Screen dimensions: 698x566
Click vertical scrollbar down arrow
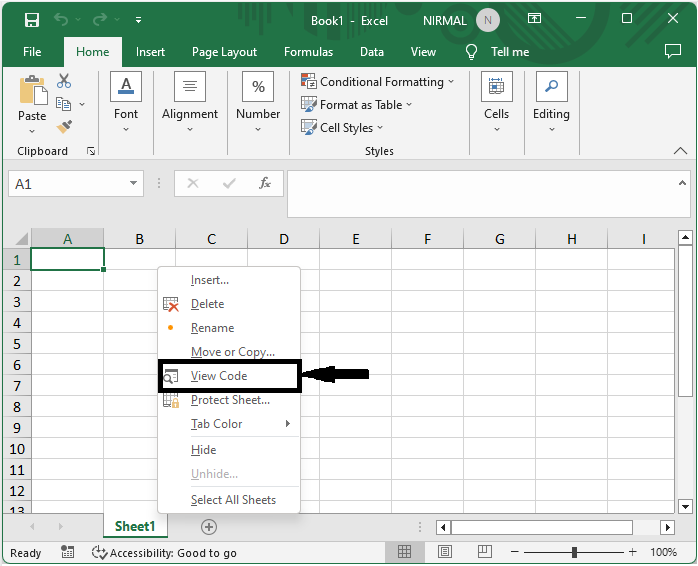click(685, 506)
